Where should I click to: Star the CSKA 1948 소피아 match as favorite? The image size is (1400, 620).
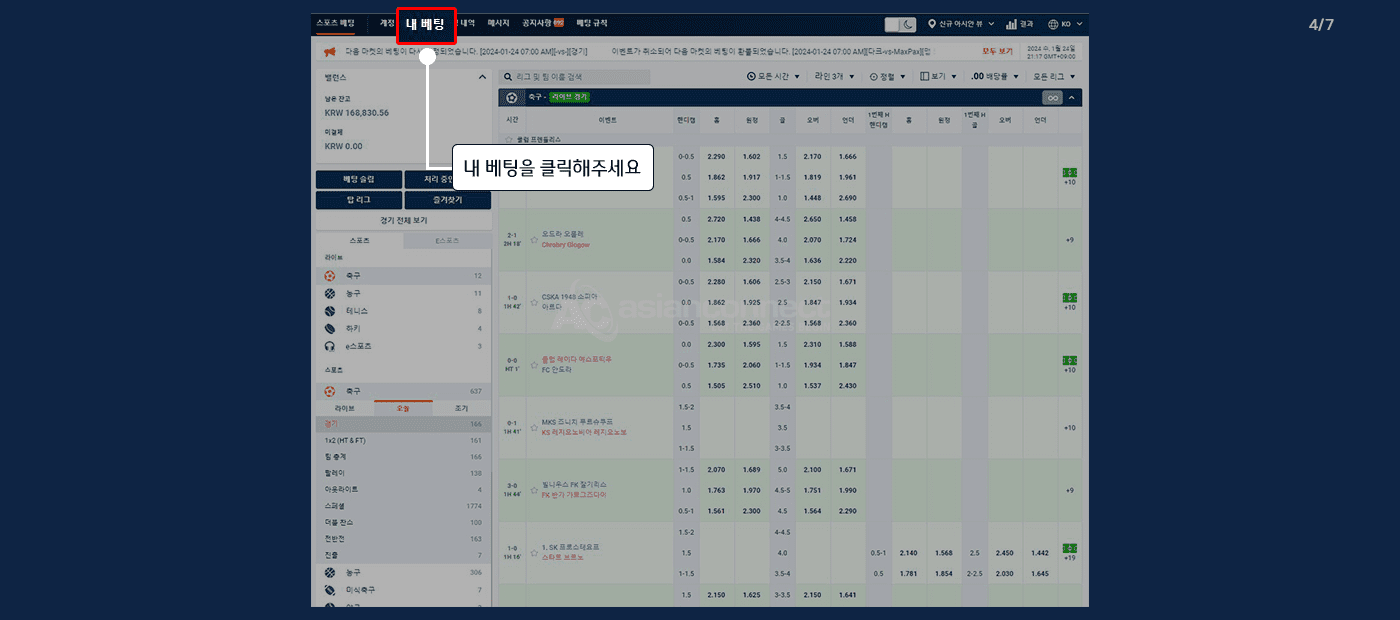click(535, 302)
